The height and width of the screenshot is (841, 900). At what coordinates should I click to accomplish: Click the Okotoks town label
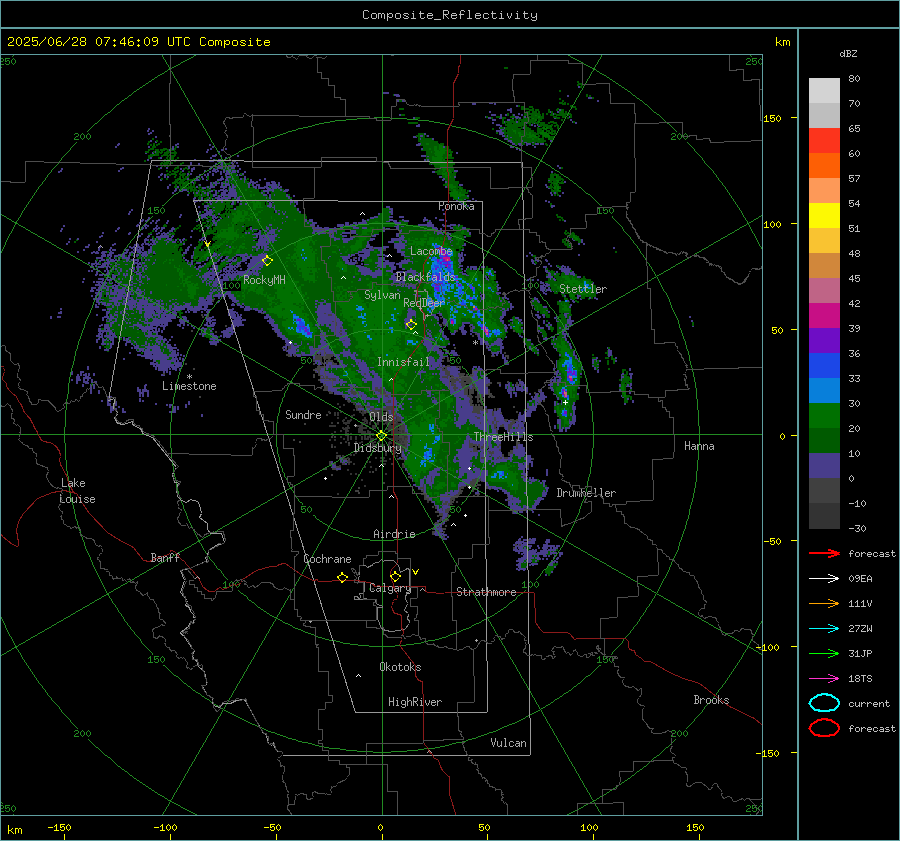[x=401, y=667]
